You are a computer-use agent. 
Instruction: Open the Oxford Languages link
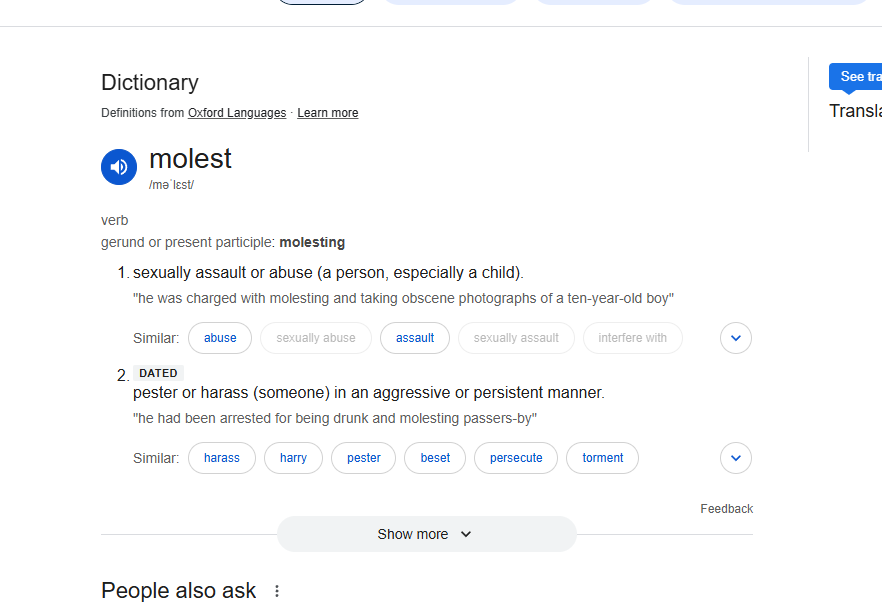click(237, 113)
